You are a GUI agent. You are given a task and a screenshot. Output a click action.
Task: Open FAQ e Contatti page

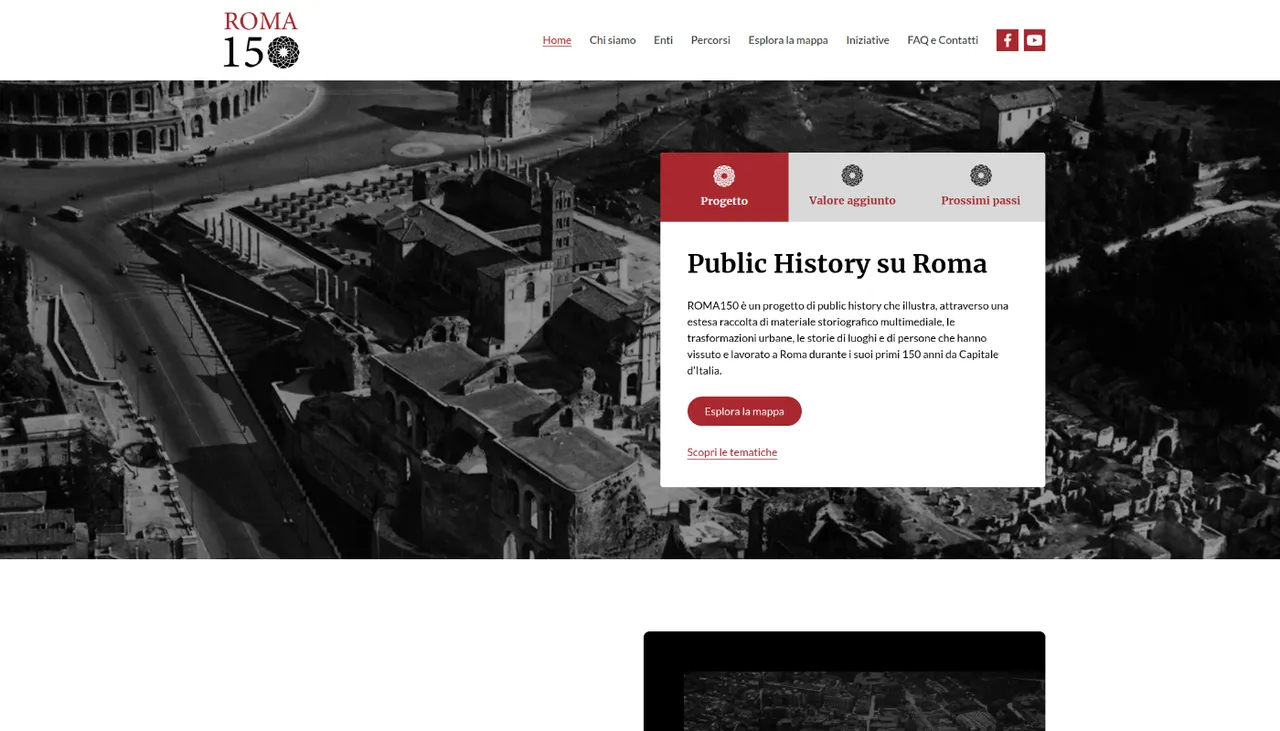[942, 40]
